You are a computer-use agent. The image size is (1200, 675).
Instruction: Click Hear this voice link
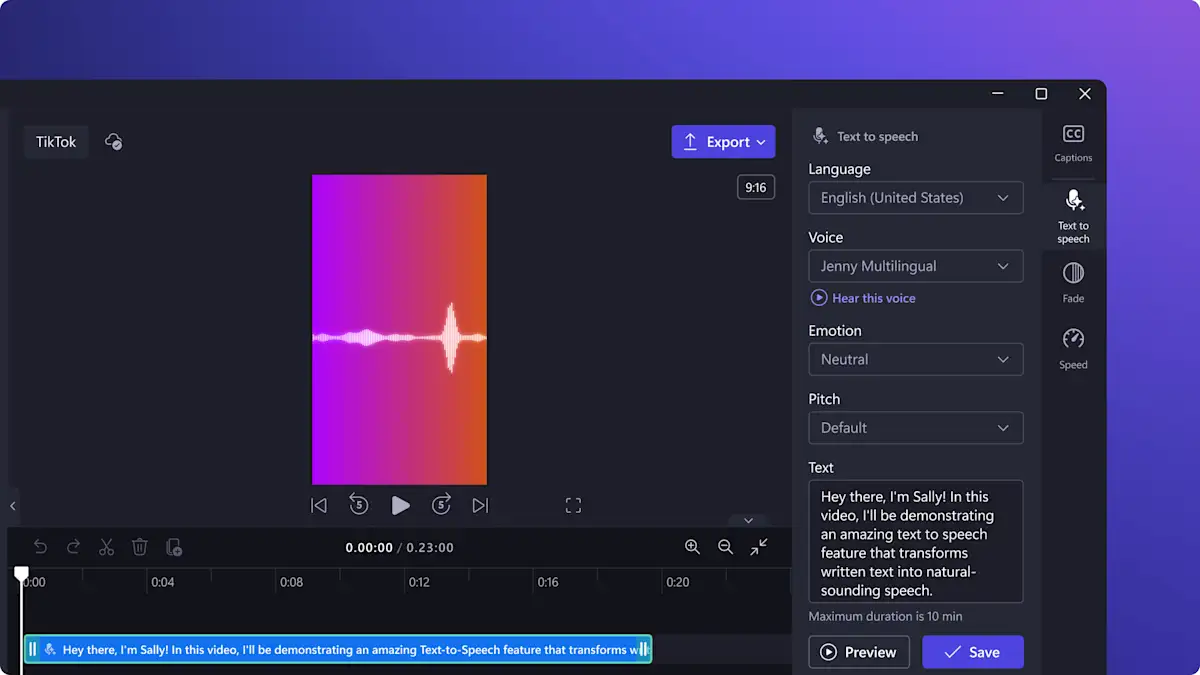click(x=863, y=297)
